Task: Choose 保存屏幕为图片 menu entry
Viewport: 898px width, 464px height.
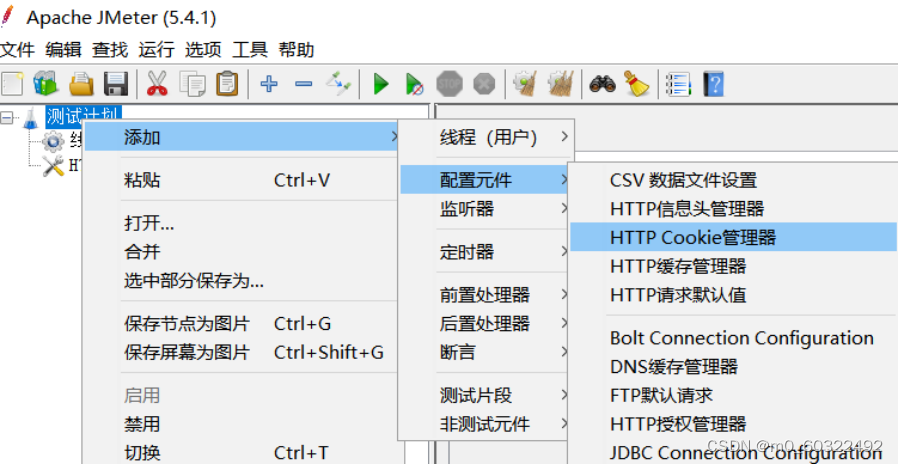Action: [x=241, y=352]
